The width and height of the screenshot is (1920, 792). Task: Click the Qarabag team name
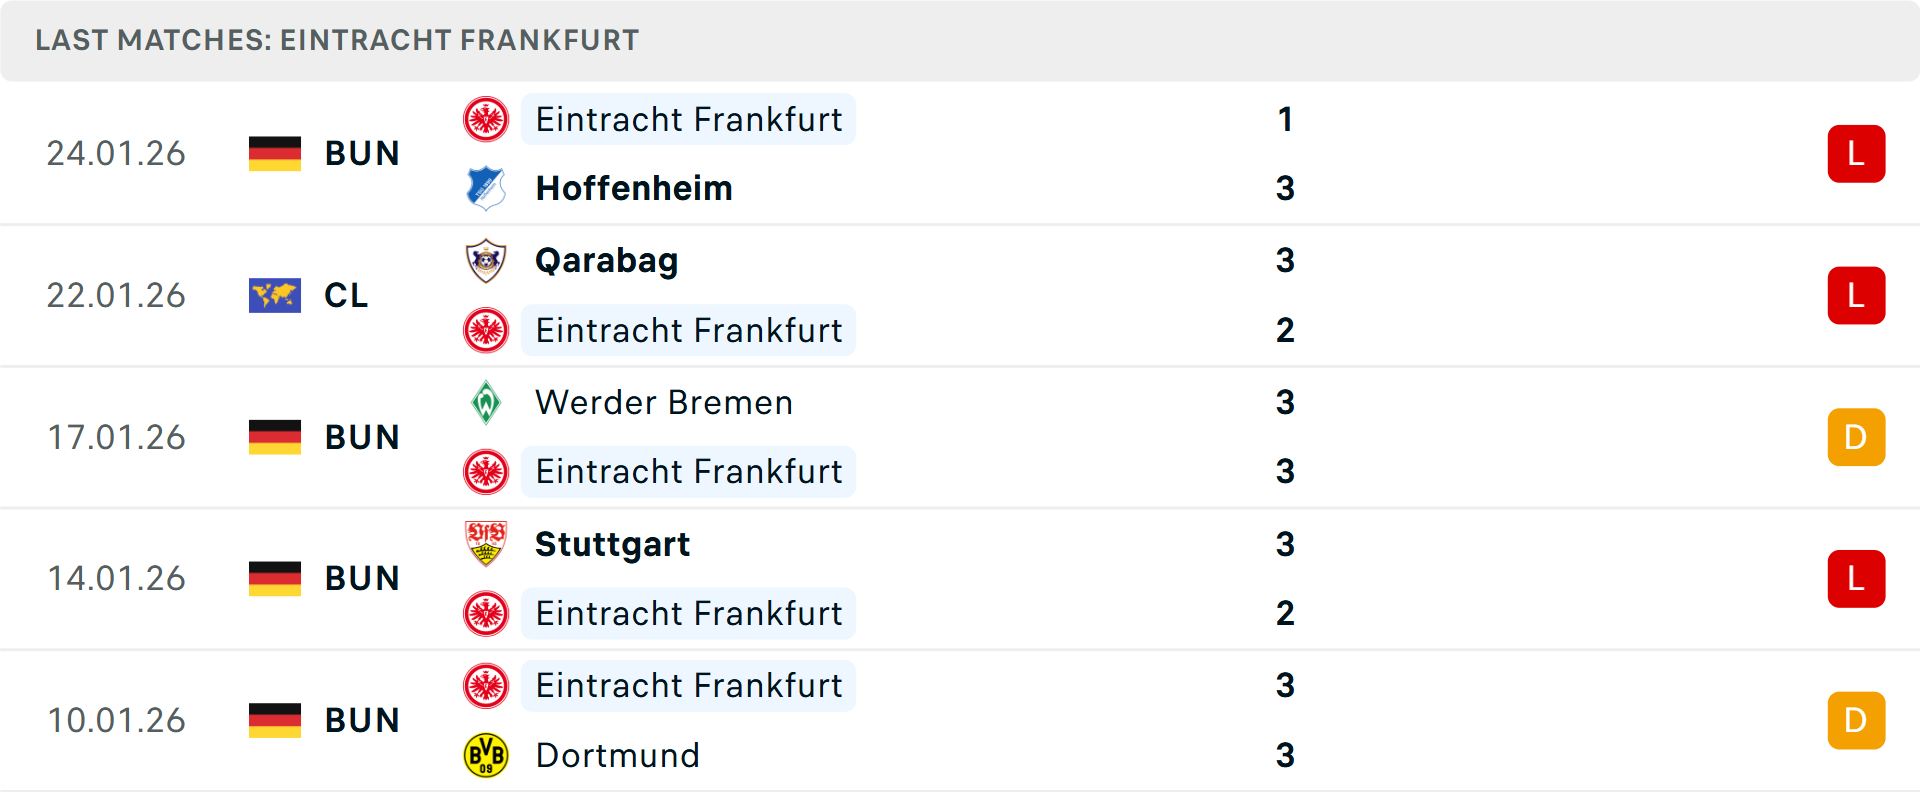click(x=606, y=261)
